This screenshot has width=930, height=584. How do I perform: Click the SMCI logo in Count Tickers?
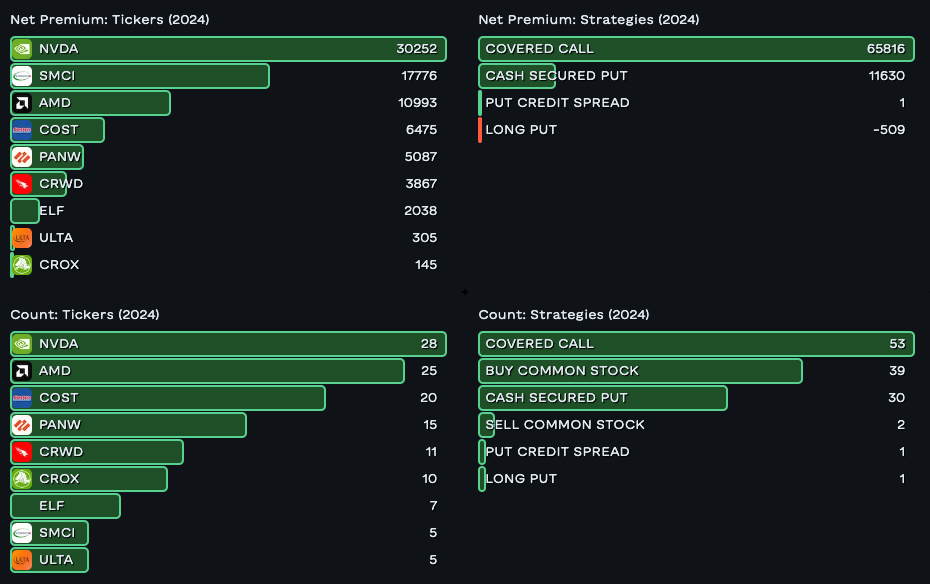coord(22,533)
